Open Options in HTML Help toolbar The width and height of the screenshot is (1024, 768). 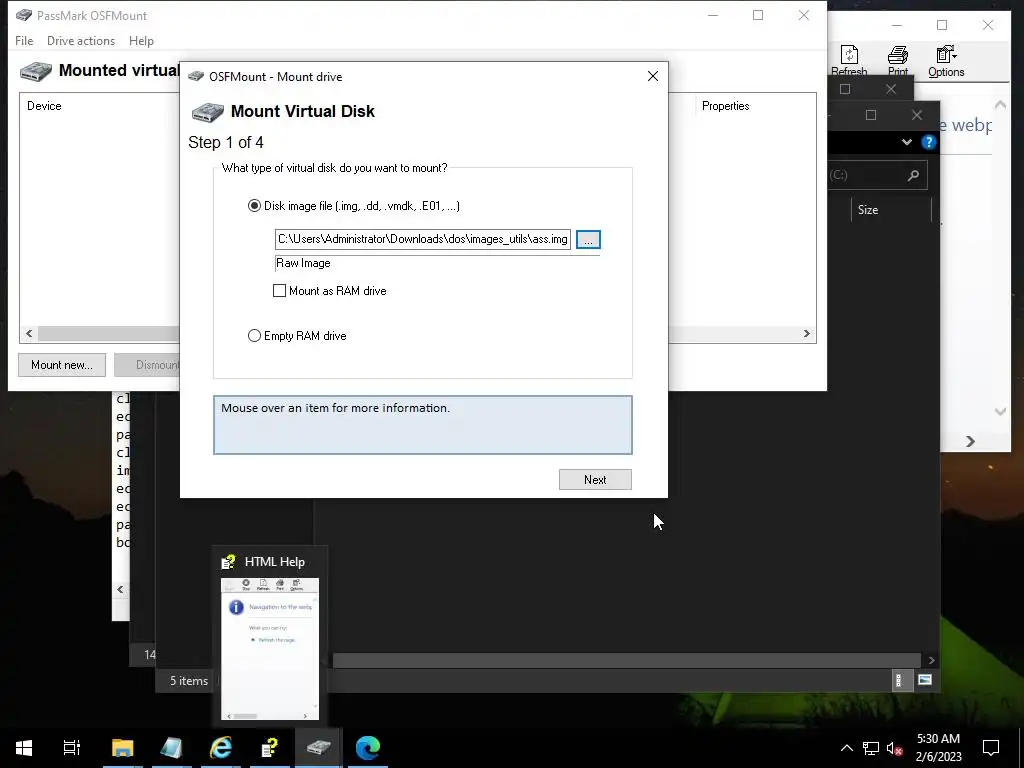tap(946, 61)
